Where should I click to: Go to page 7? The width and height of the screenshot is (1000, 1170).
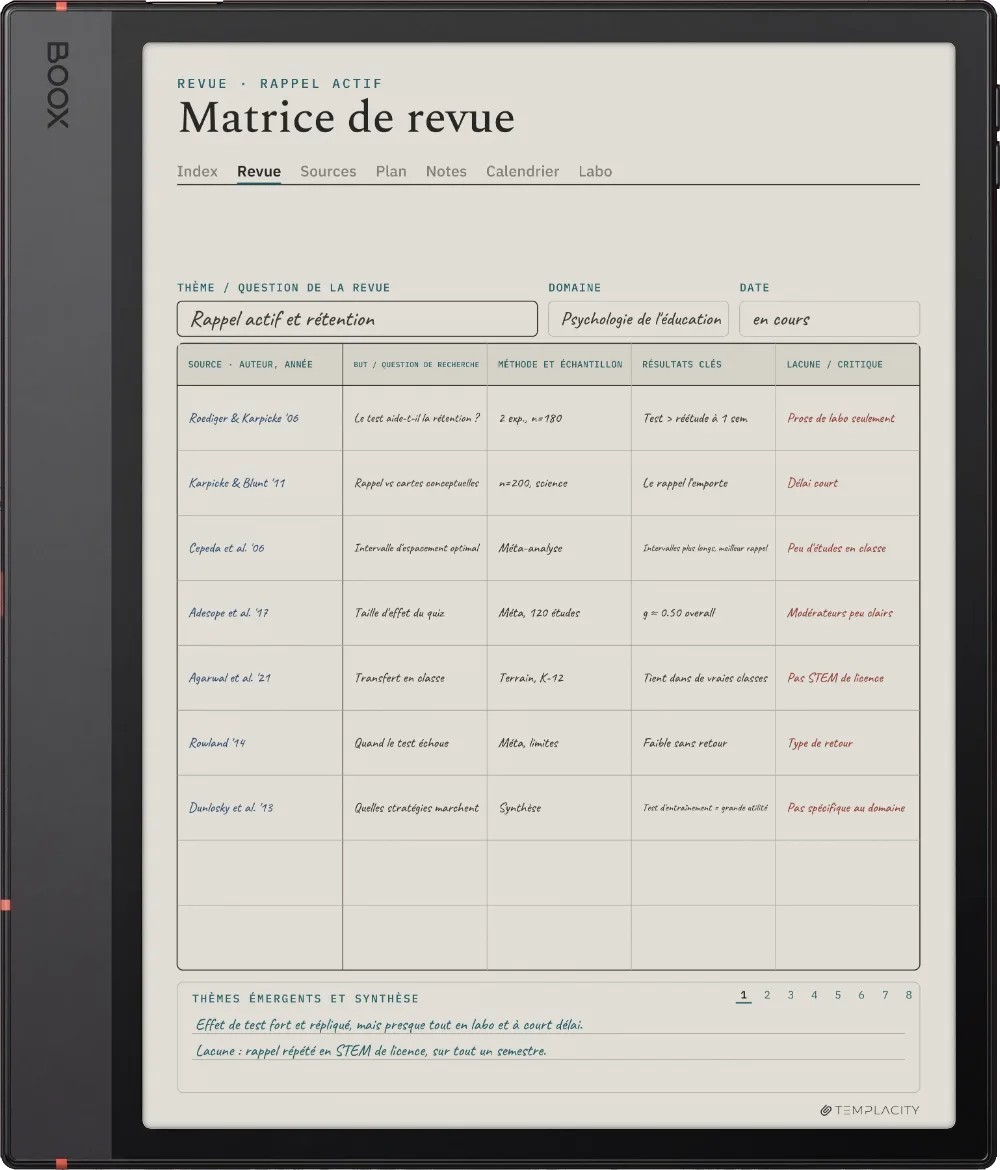tap(885, 995)
